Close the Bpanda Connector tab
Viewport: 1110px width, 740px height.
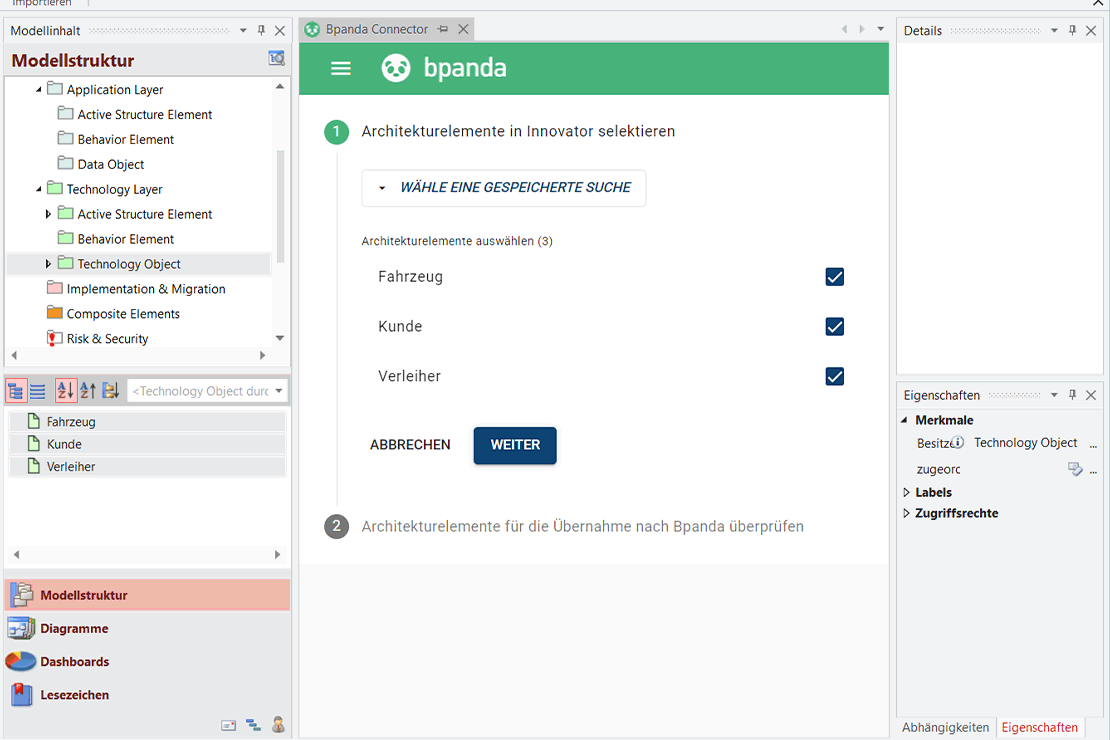463,29
